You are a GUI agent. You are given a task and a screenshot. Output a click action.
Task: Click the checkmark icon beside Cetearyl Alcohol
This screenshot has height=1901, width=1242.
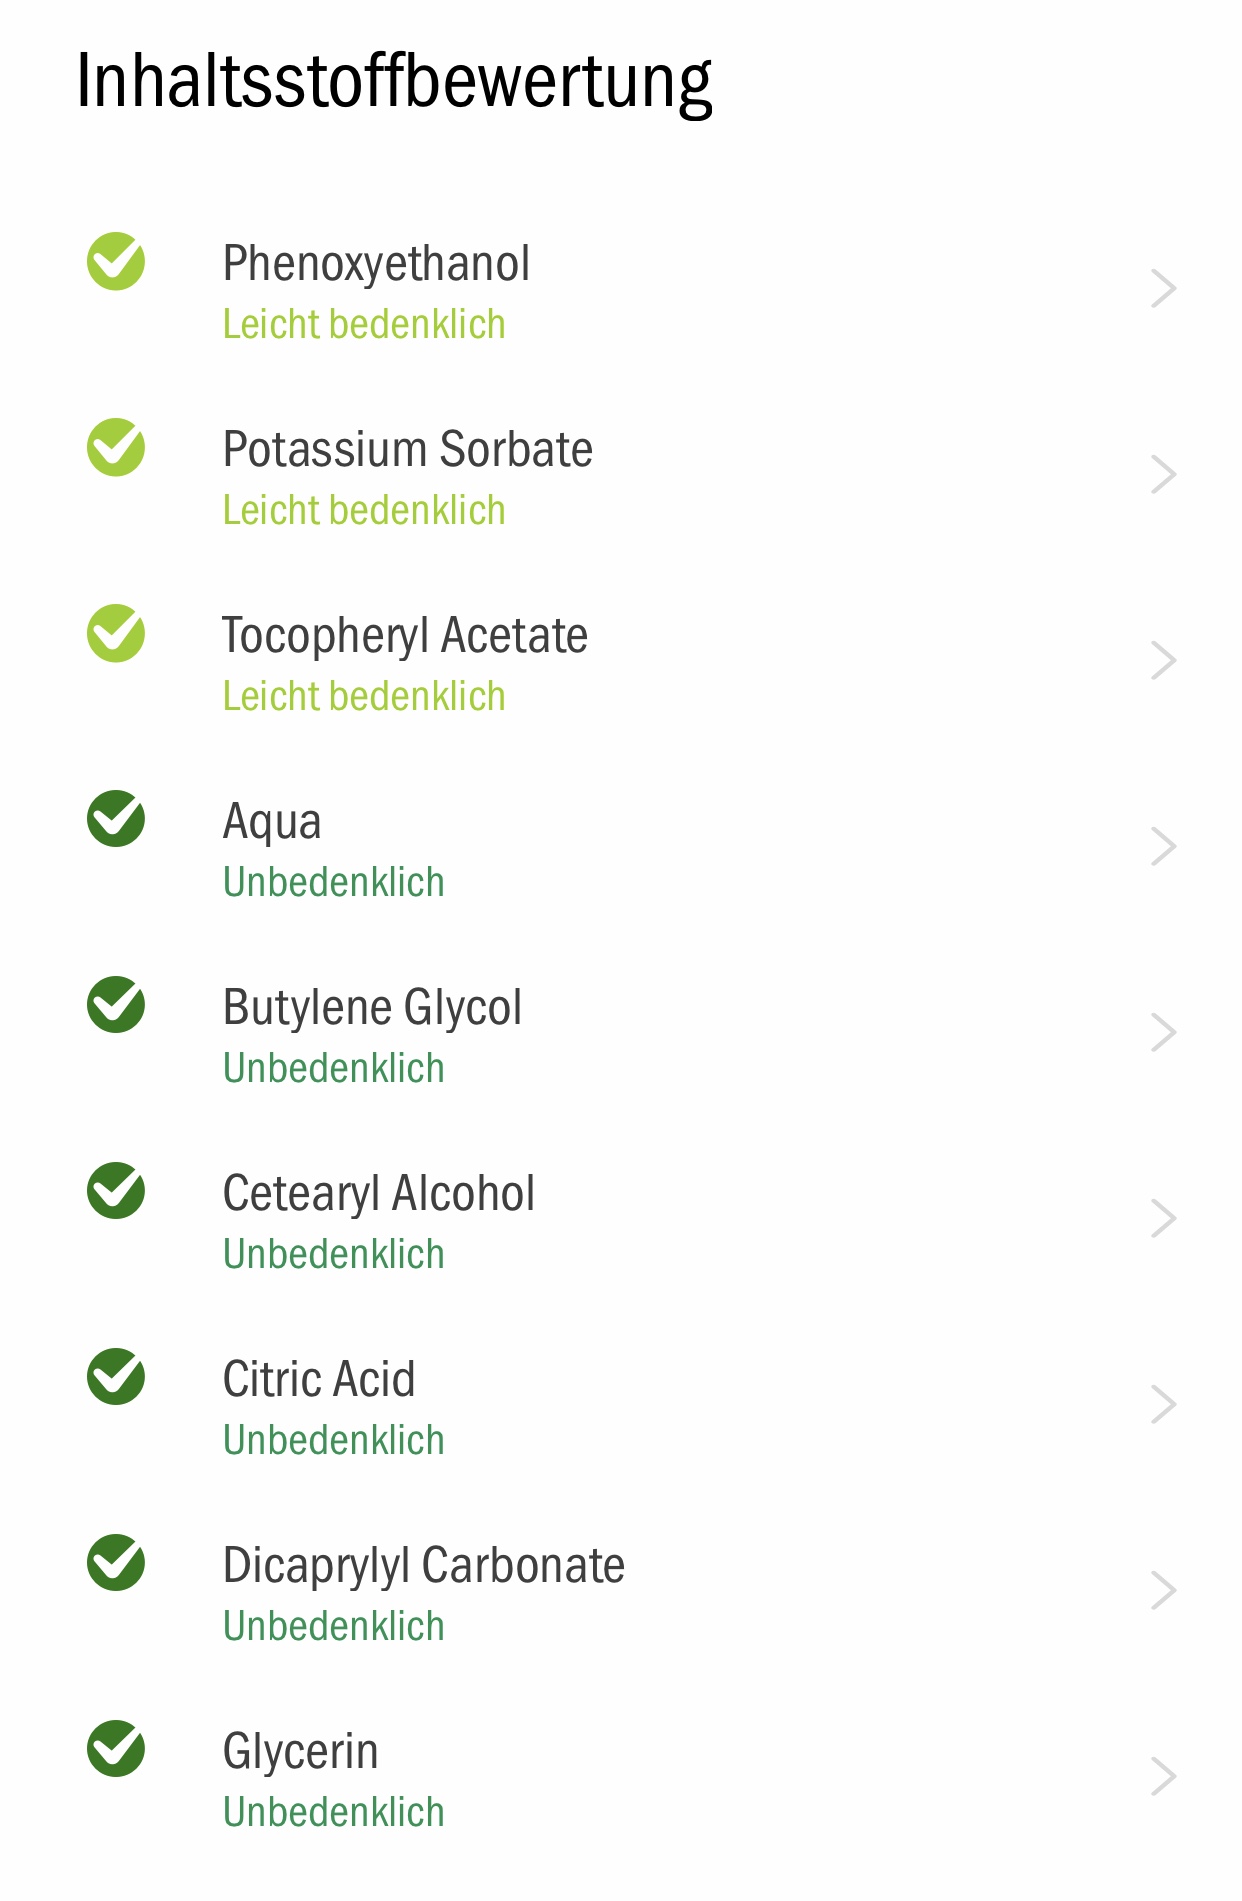click(x=116, y=1191)
